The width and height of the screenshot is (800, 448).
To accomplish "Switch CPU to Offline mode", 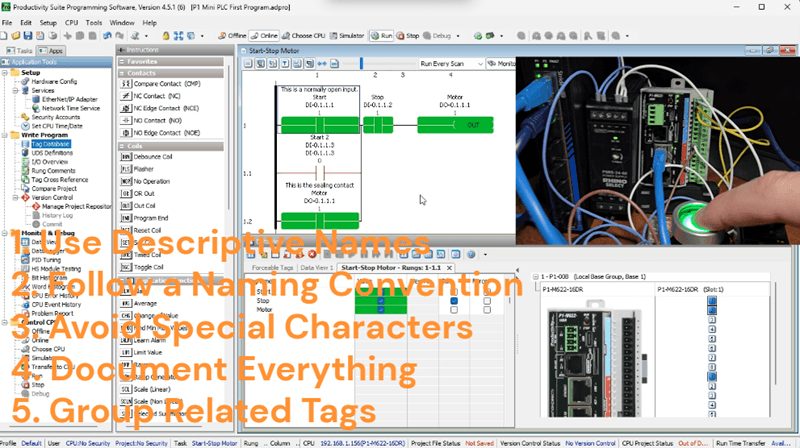I will click(232, 36).
